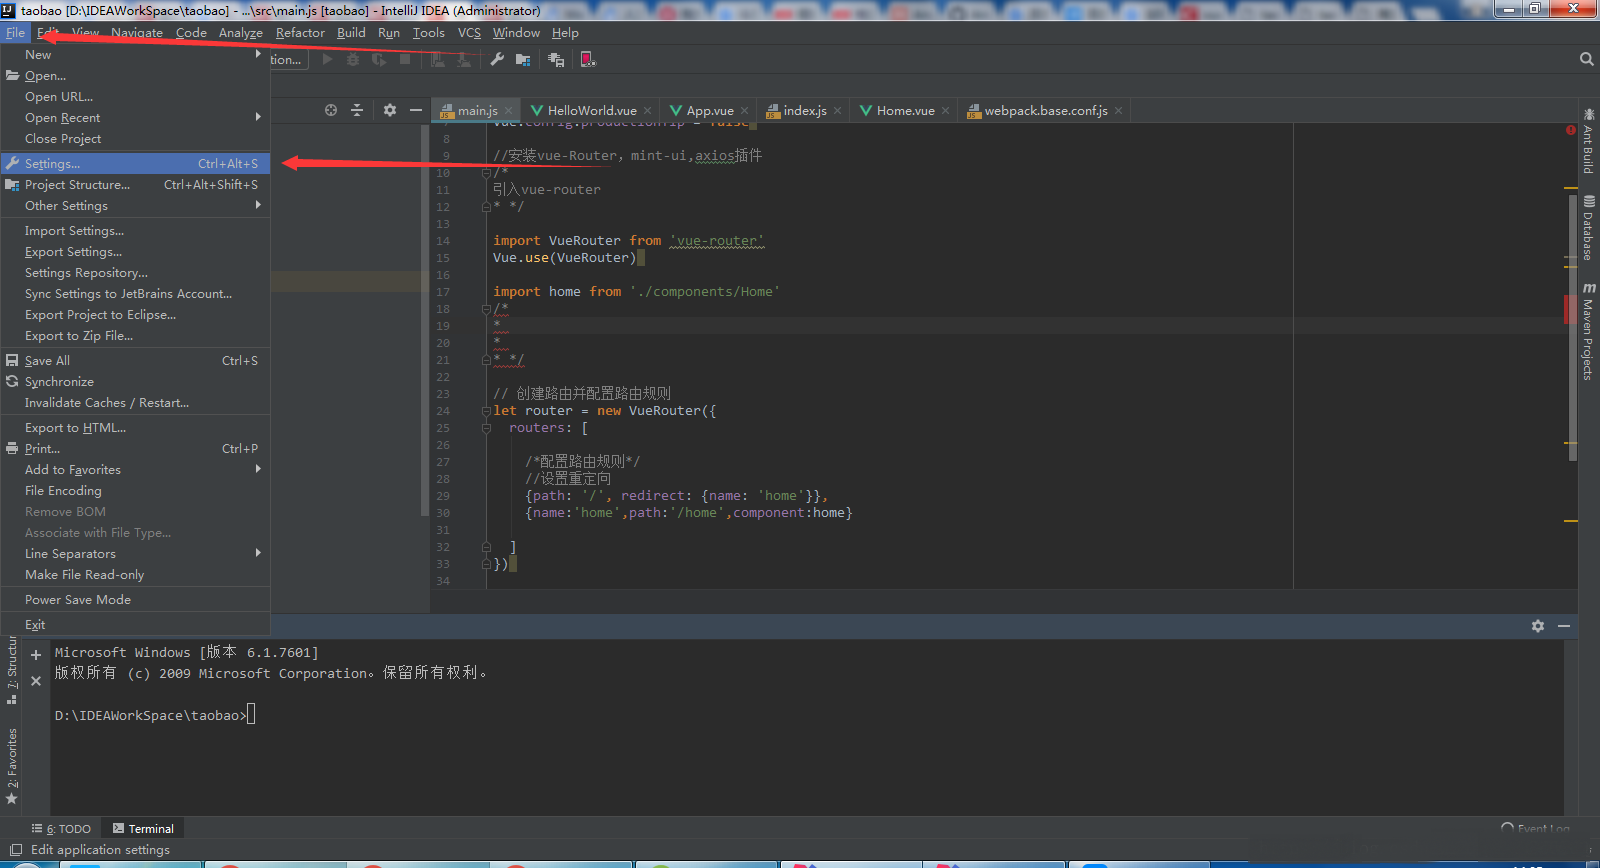Click the red error indicator in editor
This screenshot has height=868, width=1600.
pos(1571,130)
